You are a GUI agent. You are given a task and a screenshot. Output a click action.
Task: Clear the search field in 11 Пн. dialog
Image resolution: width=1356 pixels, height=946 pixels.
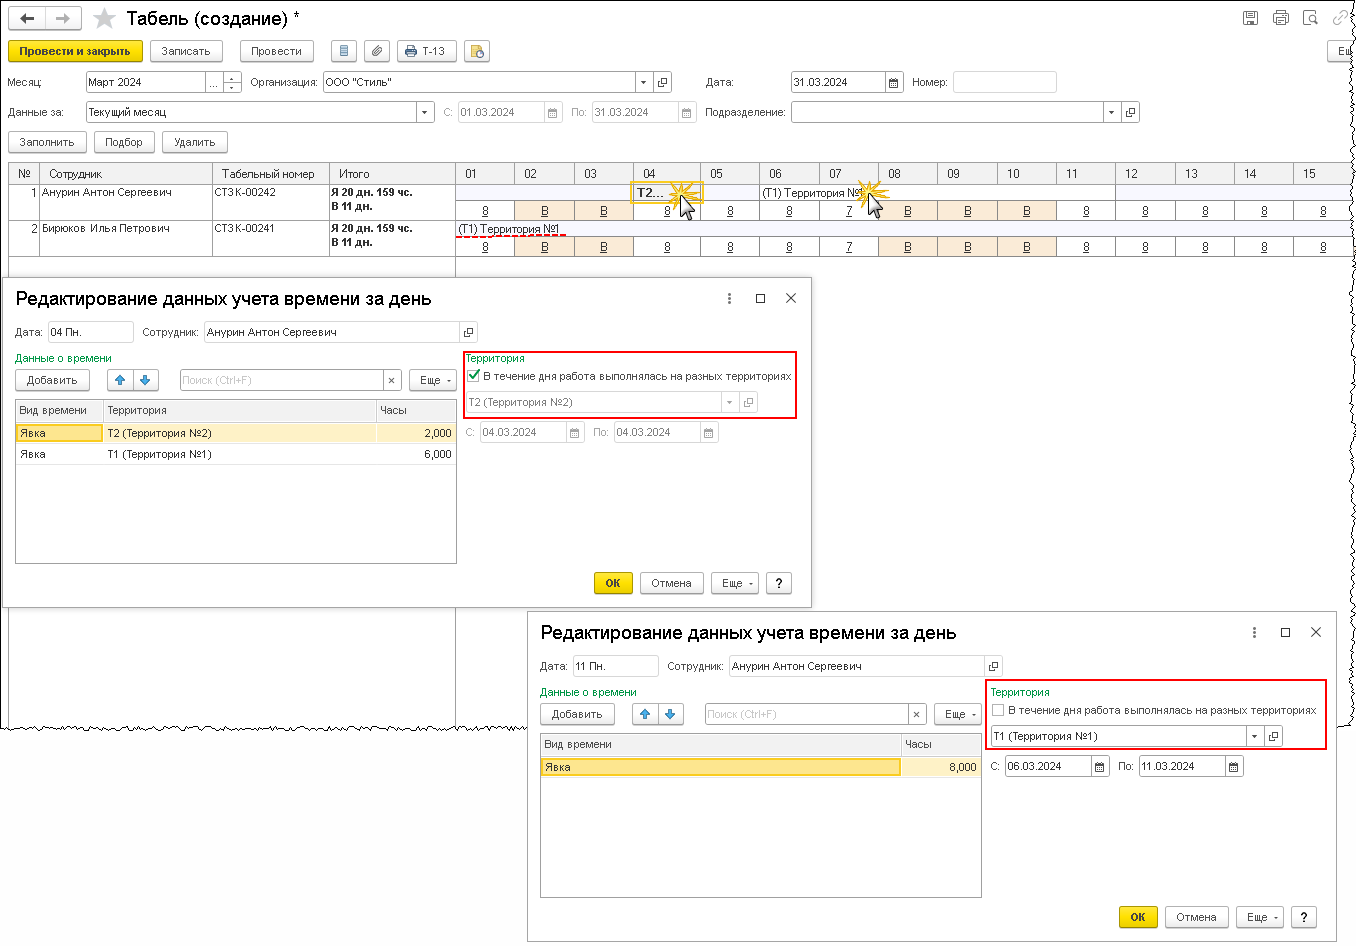coord(917,714)
